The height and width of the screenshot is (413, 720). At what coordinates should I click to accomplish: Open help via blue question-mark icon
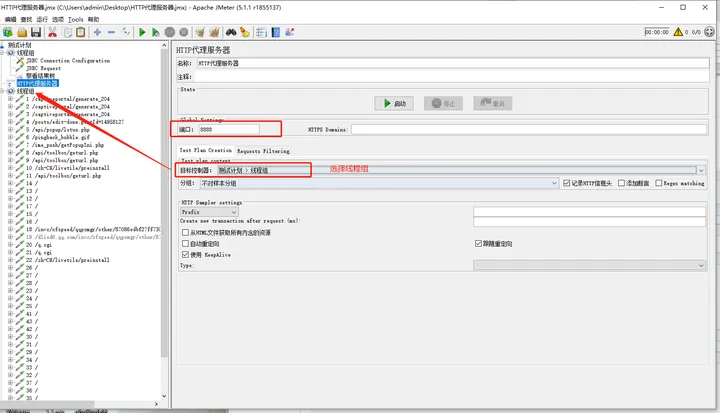pos(276,32)
